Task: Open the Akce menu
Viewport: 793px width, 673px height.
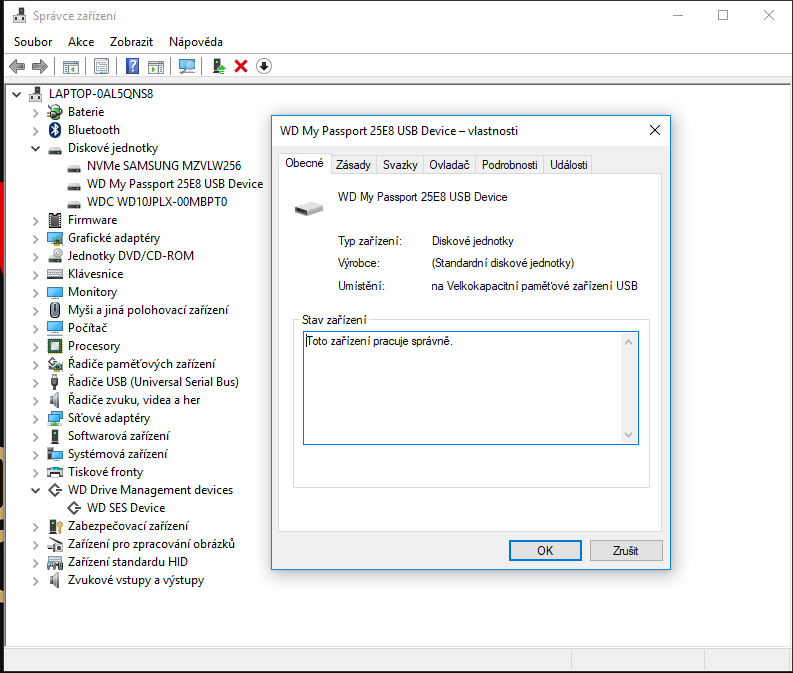Action: (81, 42)
